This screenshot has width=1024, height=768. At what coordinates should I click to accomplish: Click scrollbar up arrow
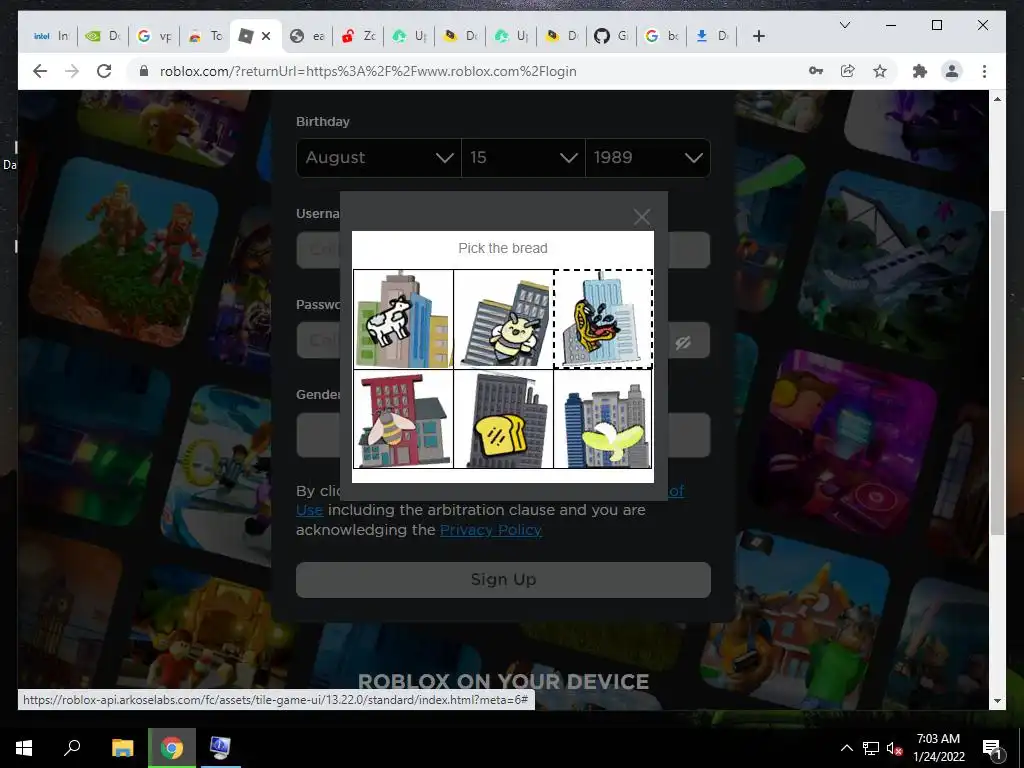[x=997, y=99]
